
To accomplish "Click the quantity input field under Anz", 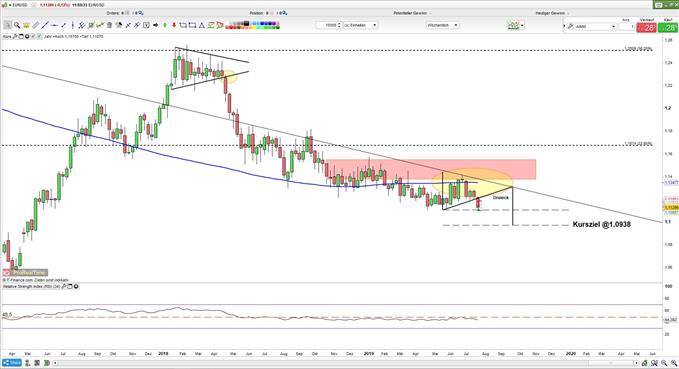I will pos(626,26).
